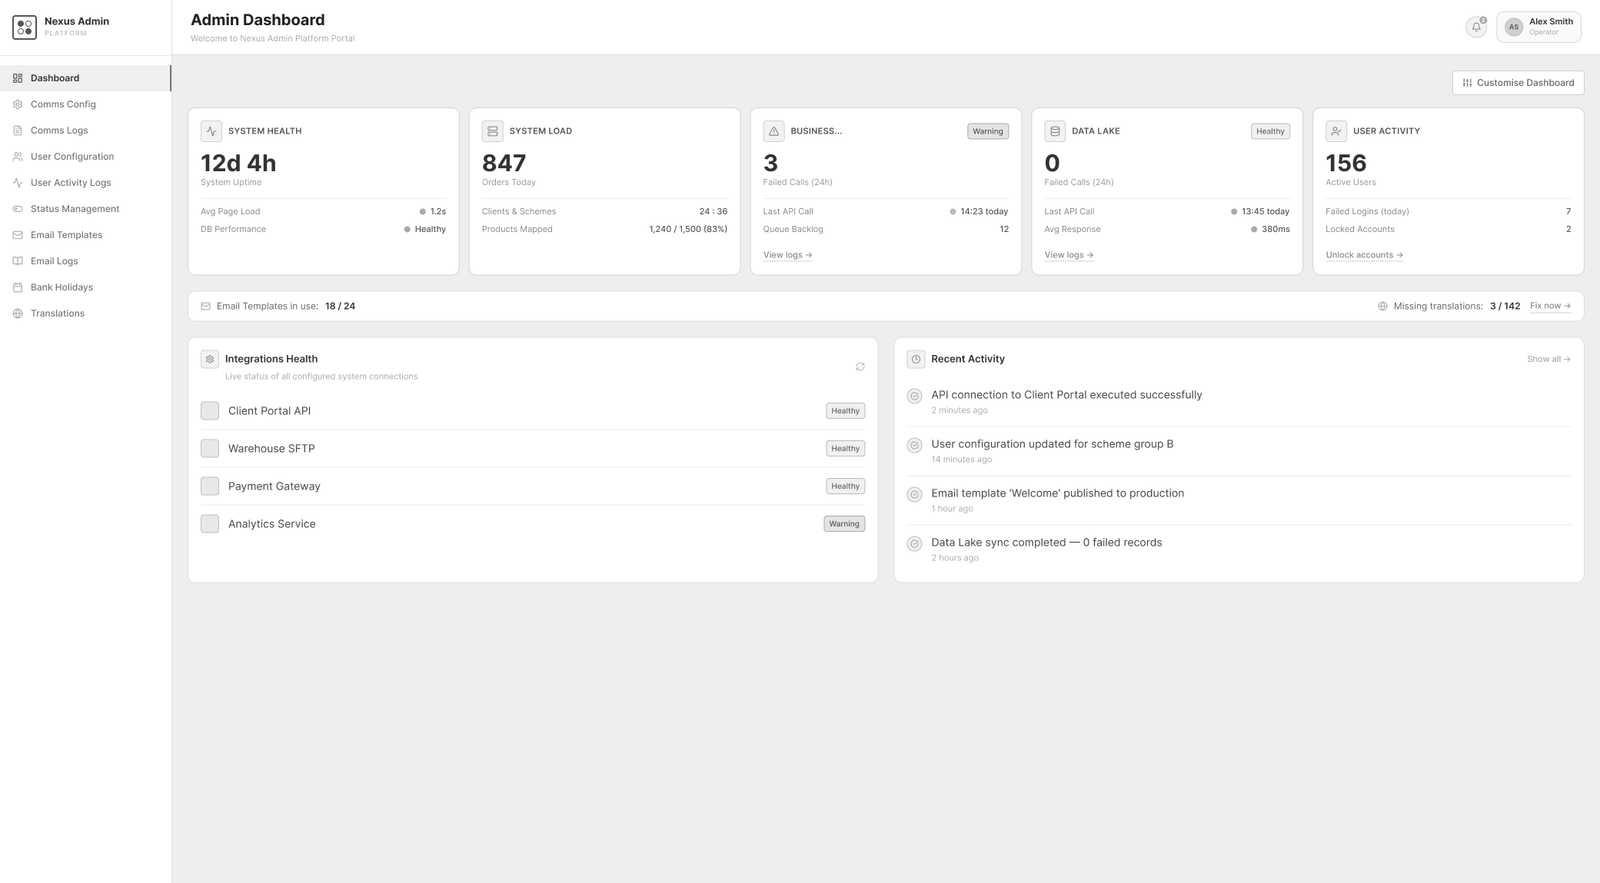
Task: Click the AS user avatar
Action: (x=1514, y=27)
